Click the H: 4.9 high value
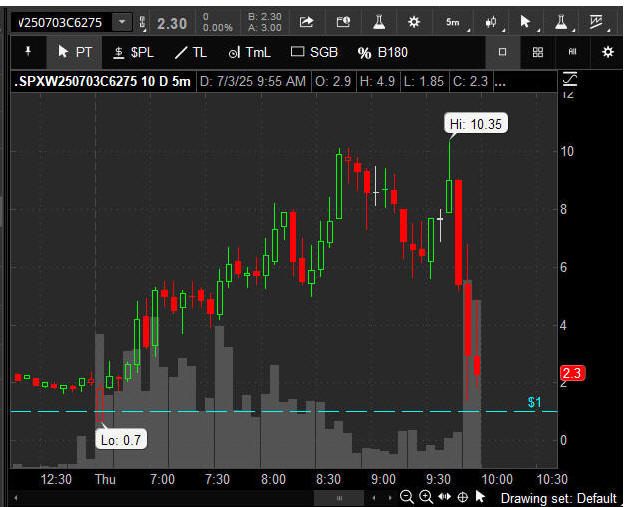Screen dimensions: 625x507 coord(377,81)
